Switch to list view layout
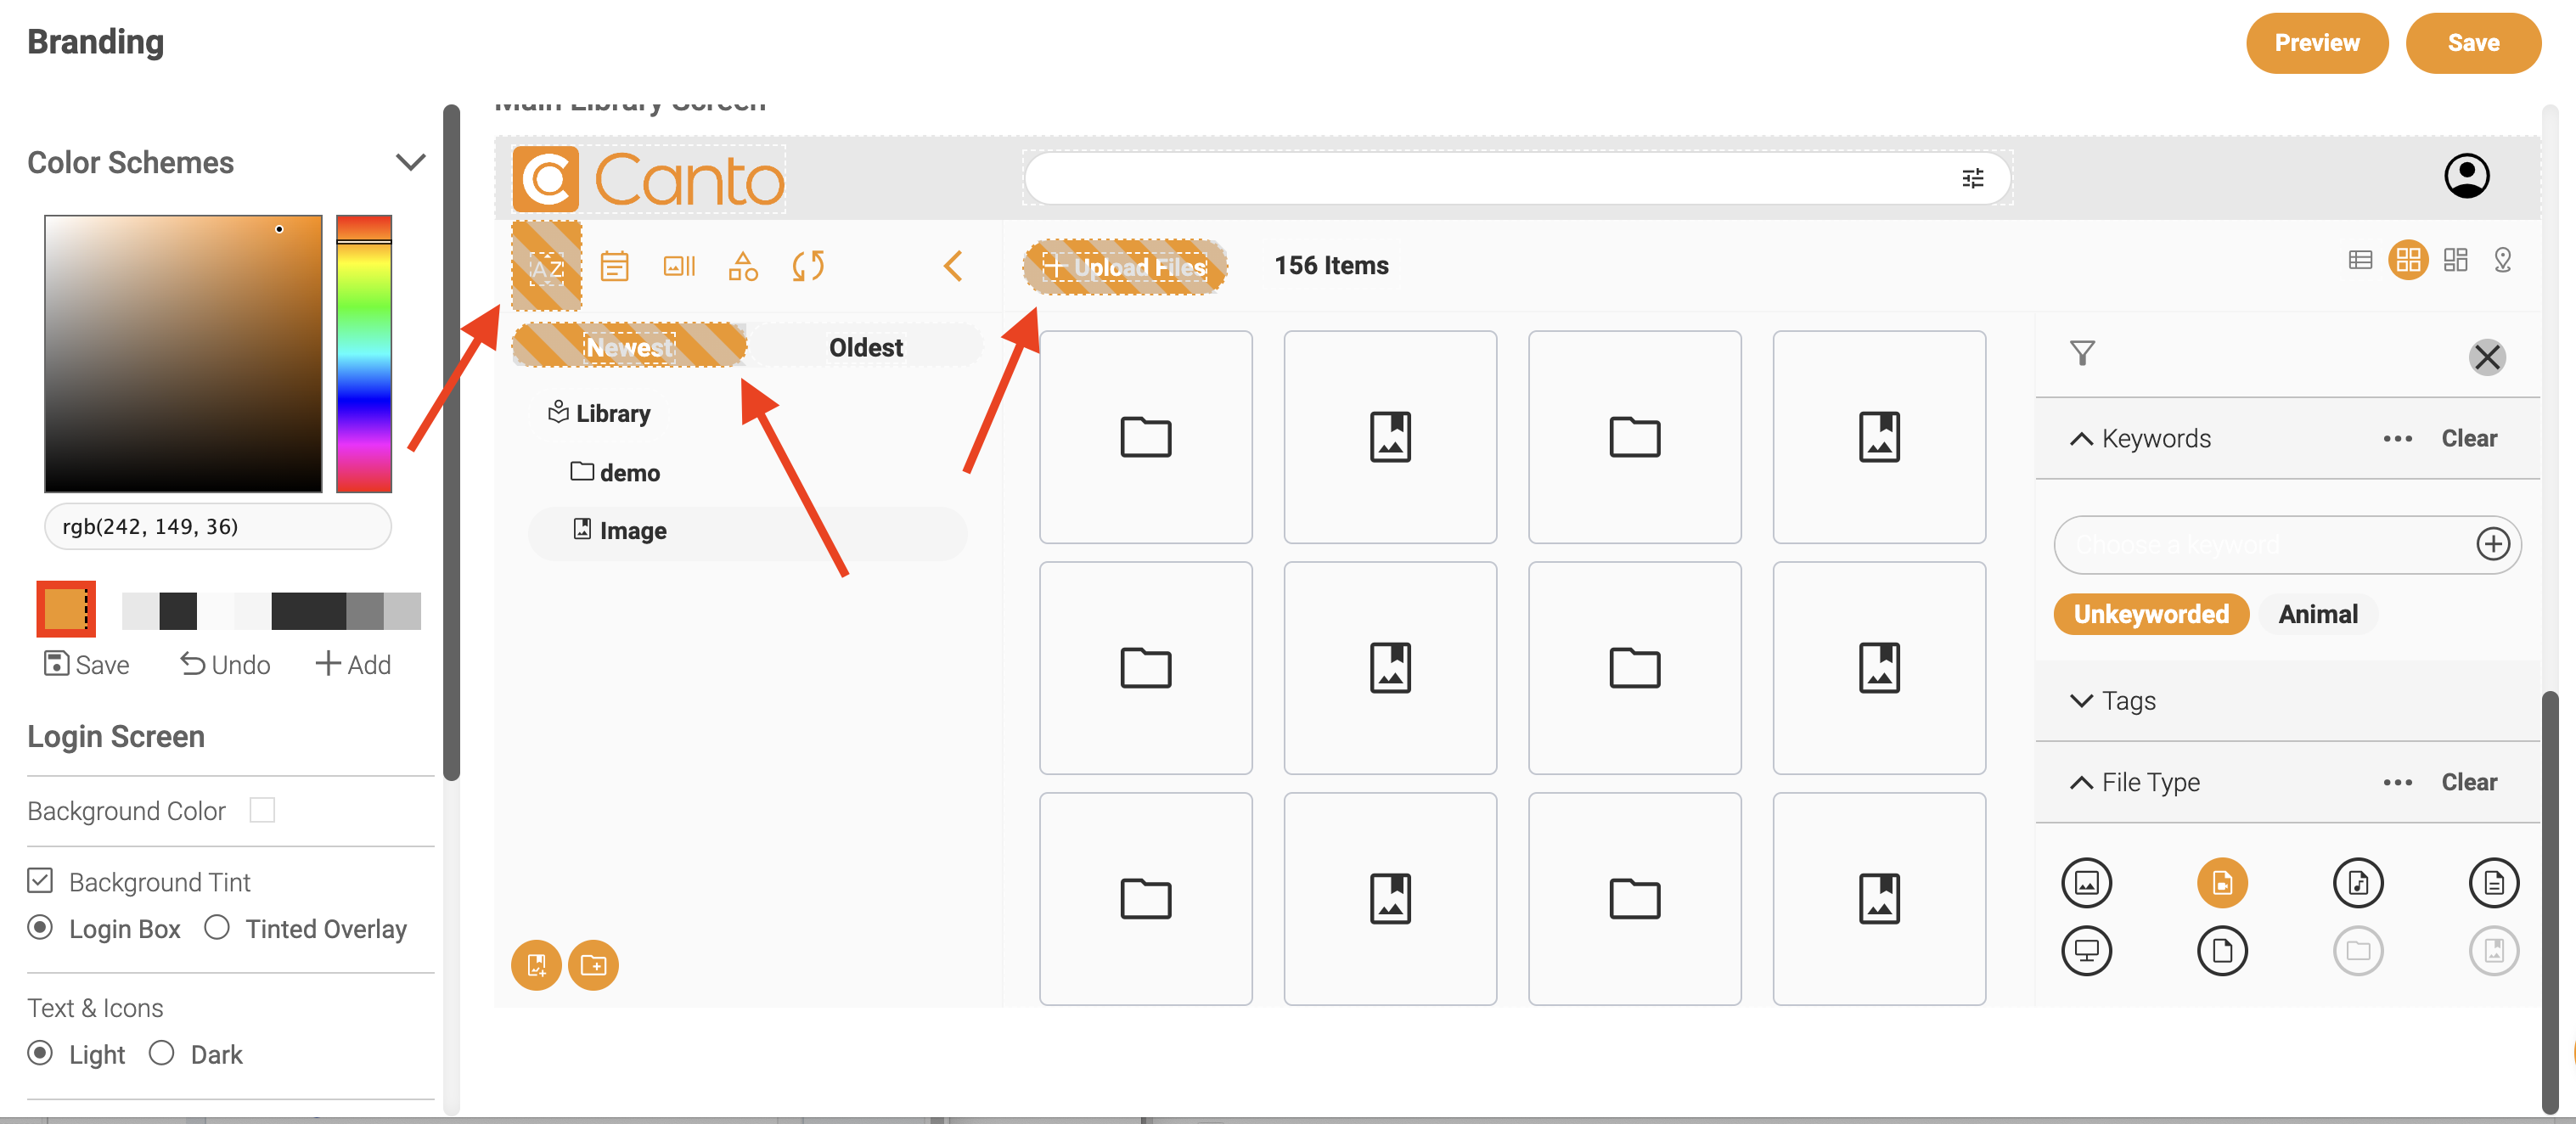Viewport: 2576px width, 1124px height. 2361,260
